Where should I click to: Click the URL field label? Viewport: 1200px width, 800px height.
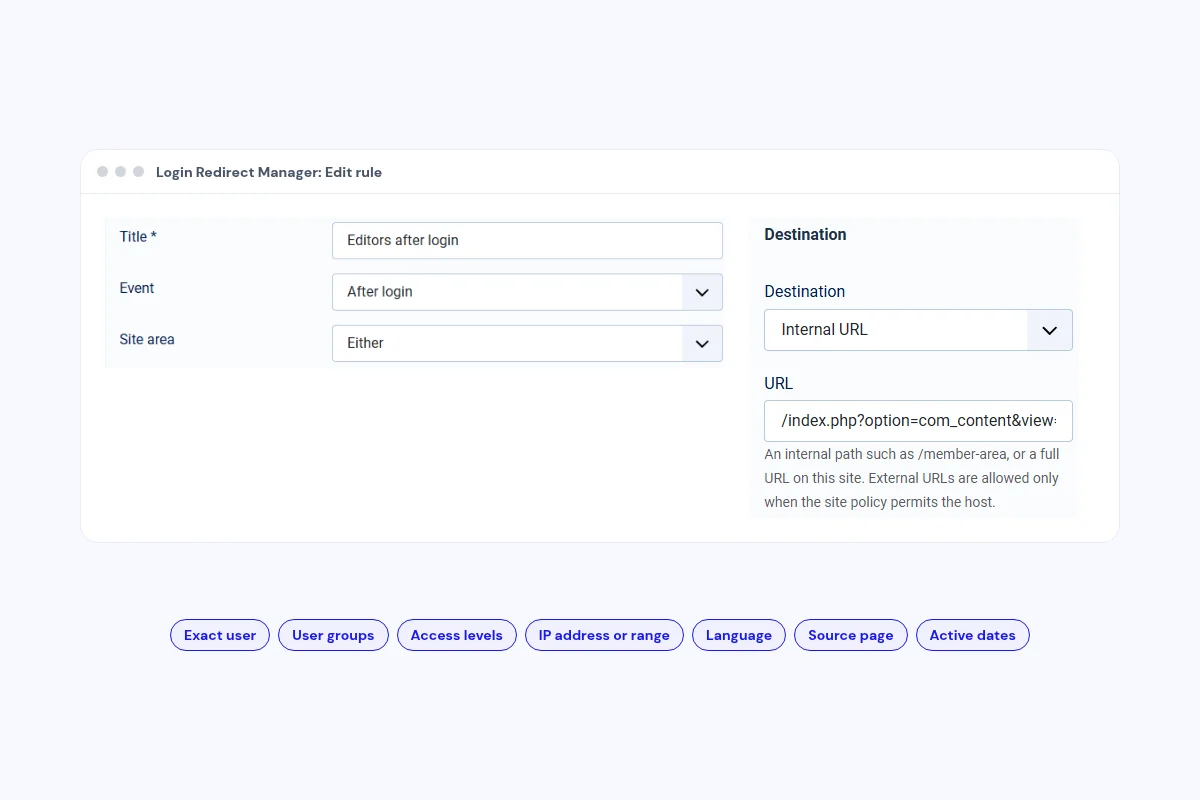click(x=778, y=383)
